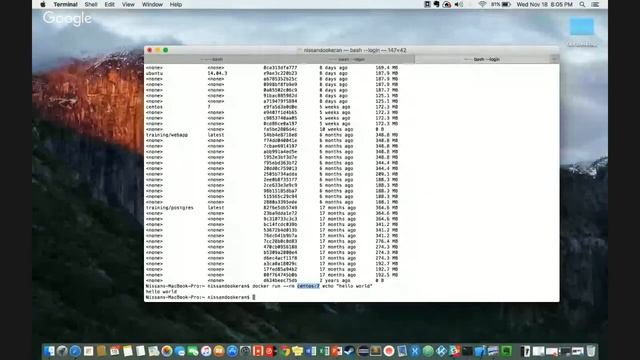Open the blue Messages bubble in Dock
The image size is (640, 360).
tap(180, 351)
